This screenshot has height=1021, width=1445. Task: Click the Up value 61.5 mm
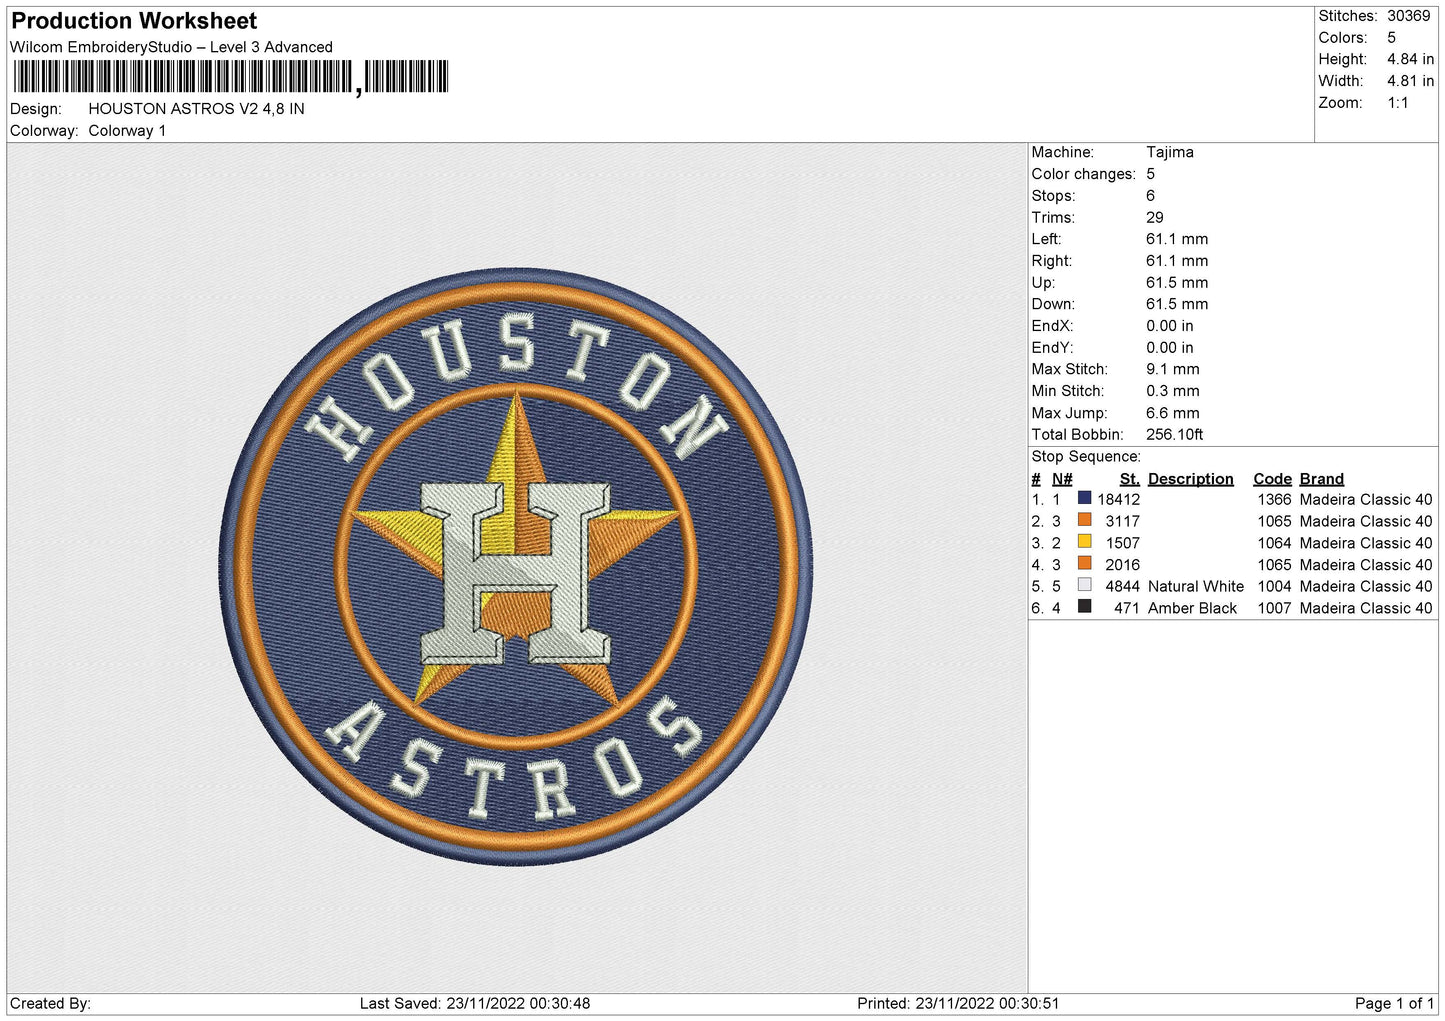coord(1177,283)
